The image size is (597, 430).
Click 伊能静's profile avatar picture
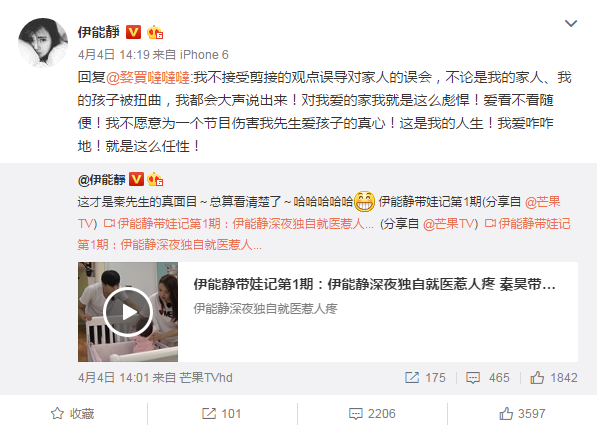(x=43, y=43)
